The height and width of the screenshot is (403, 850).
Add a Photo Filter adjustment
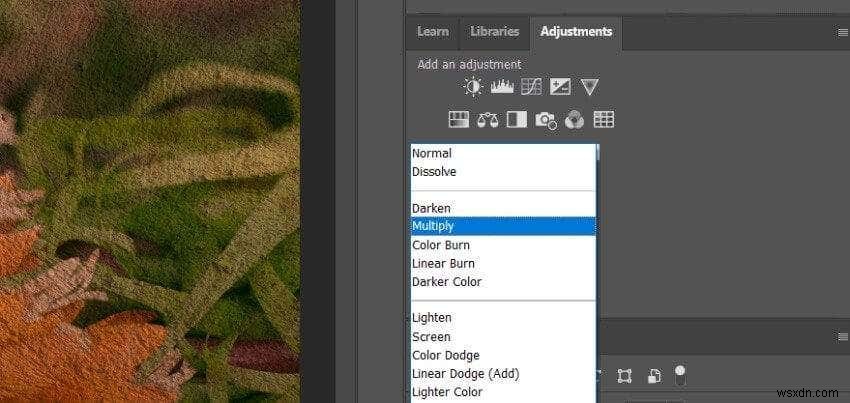pyautogui.click(x=545, y=120)
